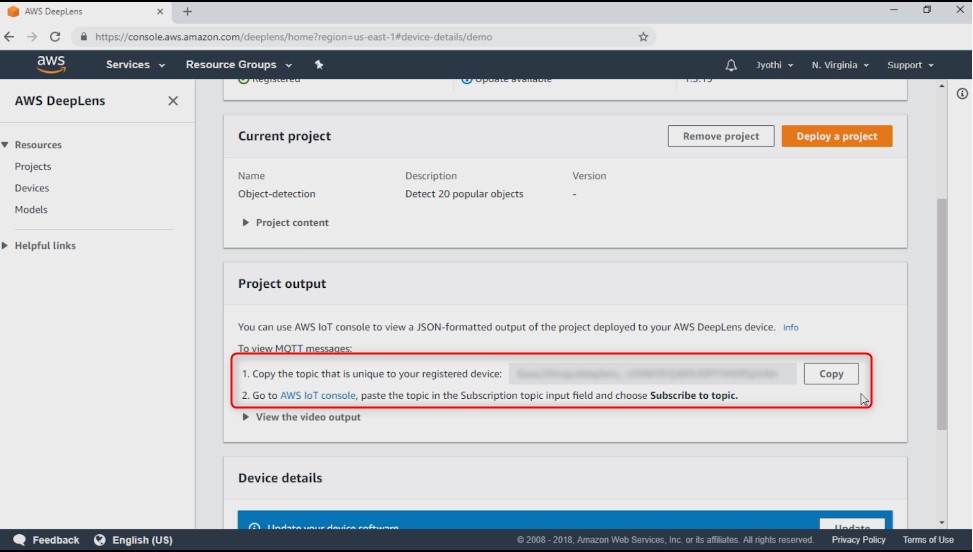Open the info panel icon at right edge
Image resolution: width=973 pixels, height=552 pixels.
click(x=962, y=94)
